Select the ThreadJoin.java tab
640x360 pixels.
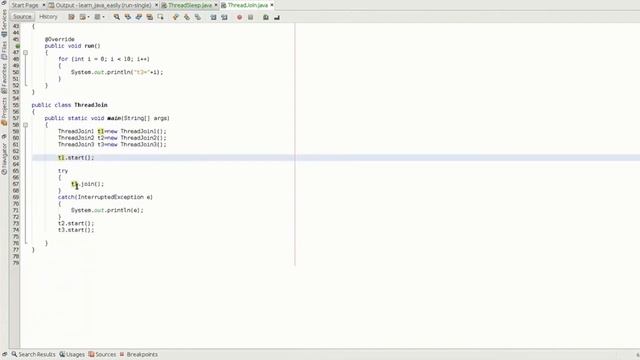[x=244, y=5]
